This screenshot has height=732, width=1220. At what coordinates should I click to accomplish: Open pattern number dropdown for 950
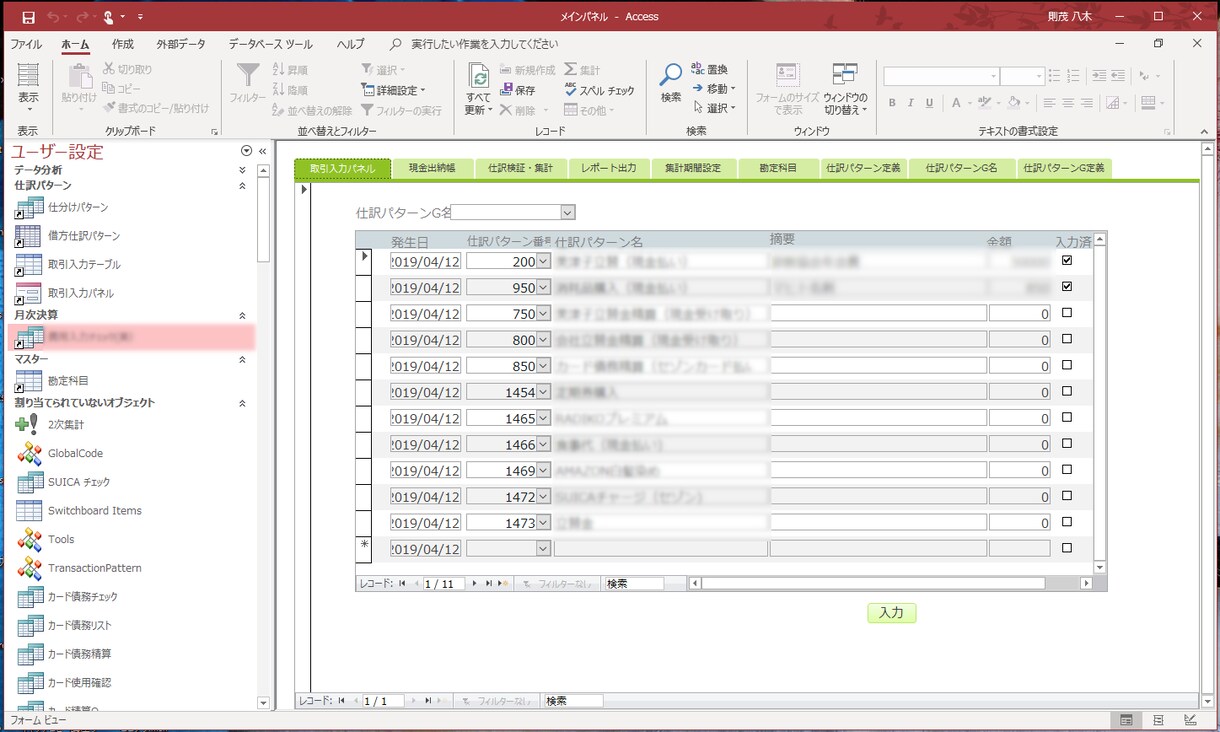[x=544, y=287]
